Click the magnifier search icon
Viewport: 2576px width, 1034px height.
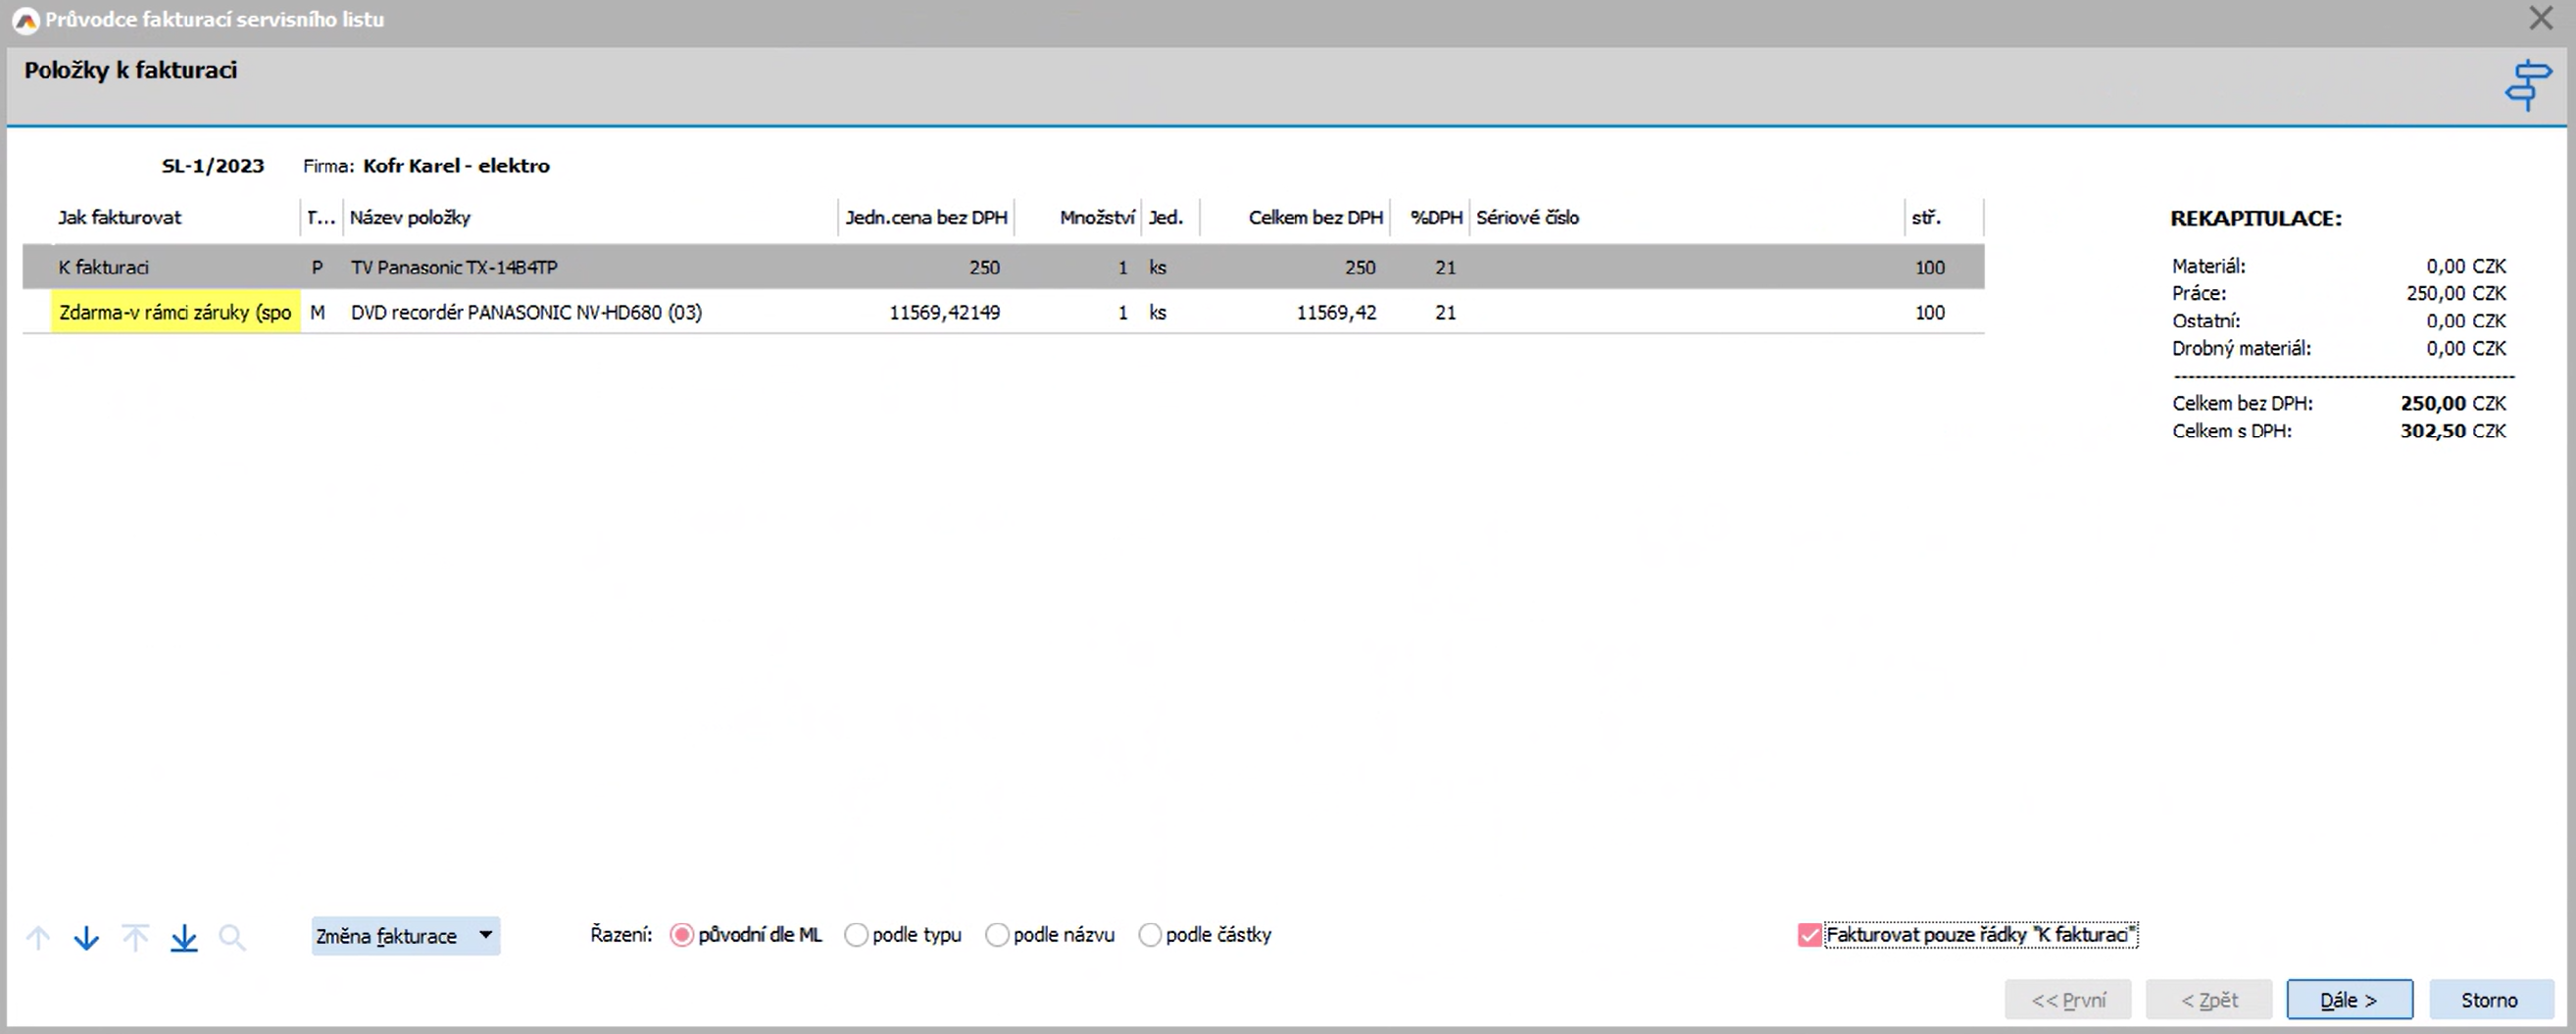tap(232, 937)
